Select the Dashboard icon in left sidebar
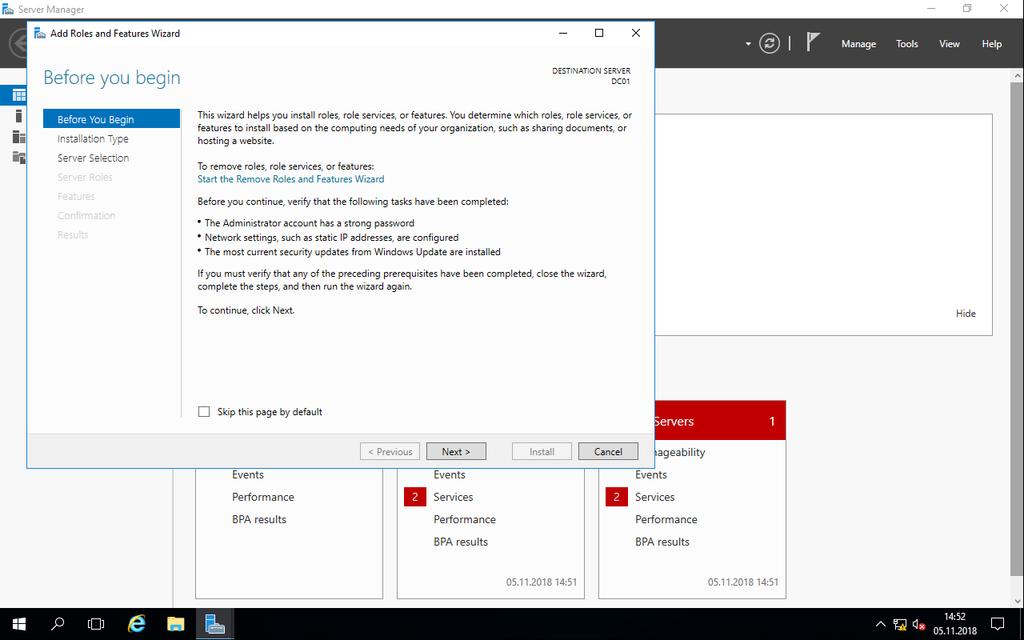This screenshot has width=1024, height=640. pos(19,95)
